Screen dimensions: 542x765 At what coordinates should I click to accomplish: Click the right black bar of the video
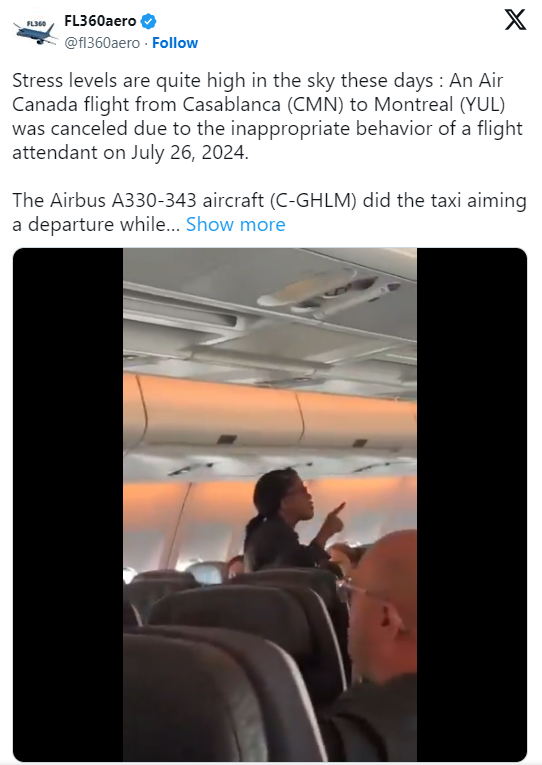(x=472, y=504)
